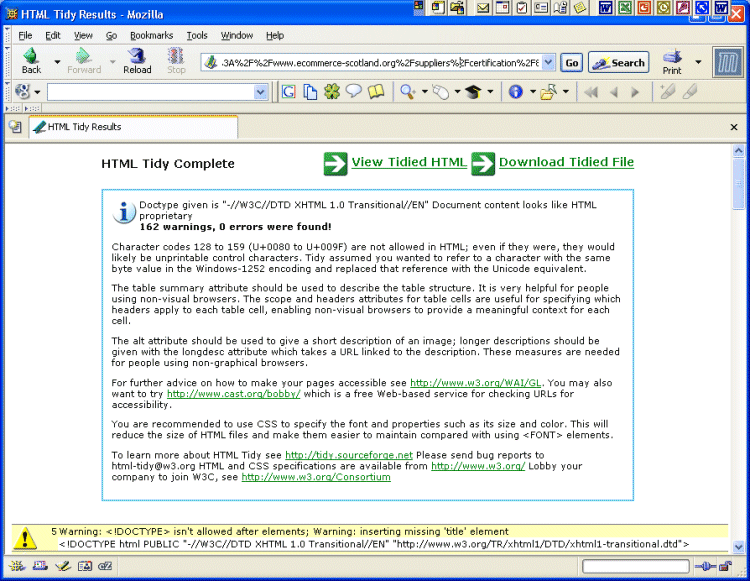Click the double left arrow icon
Viewport: 750px width, 581px height.
(x=591, y=92)
